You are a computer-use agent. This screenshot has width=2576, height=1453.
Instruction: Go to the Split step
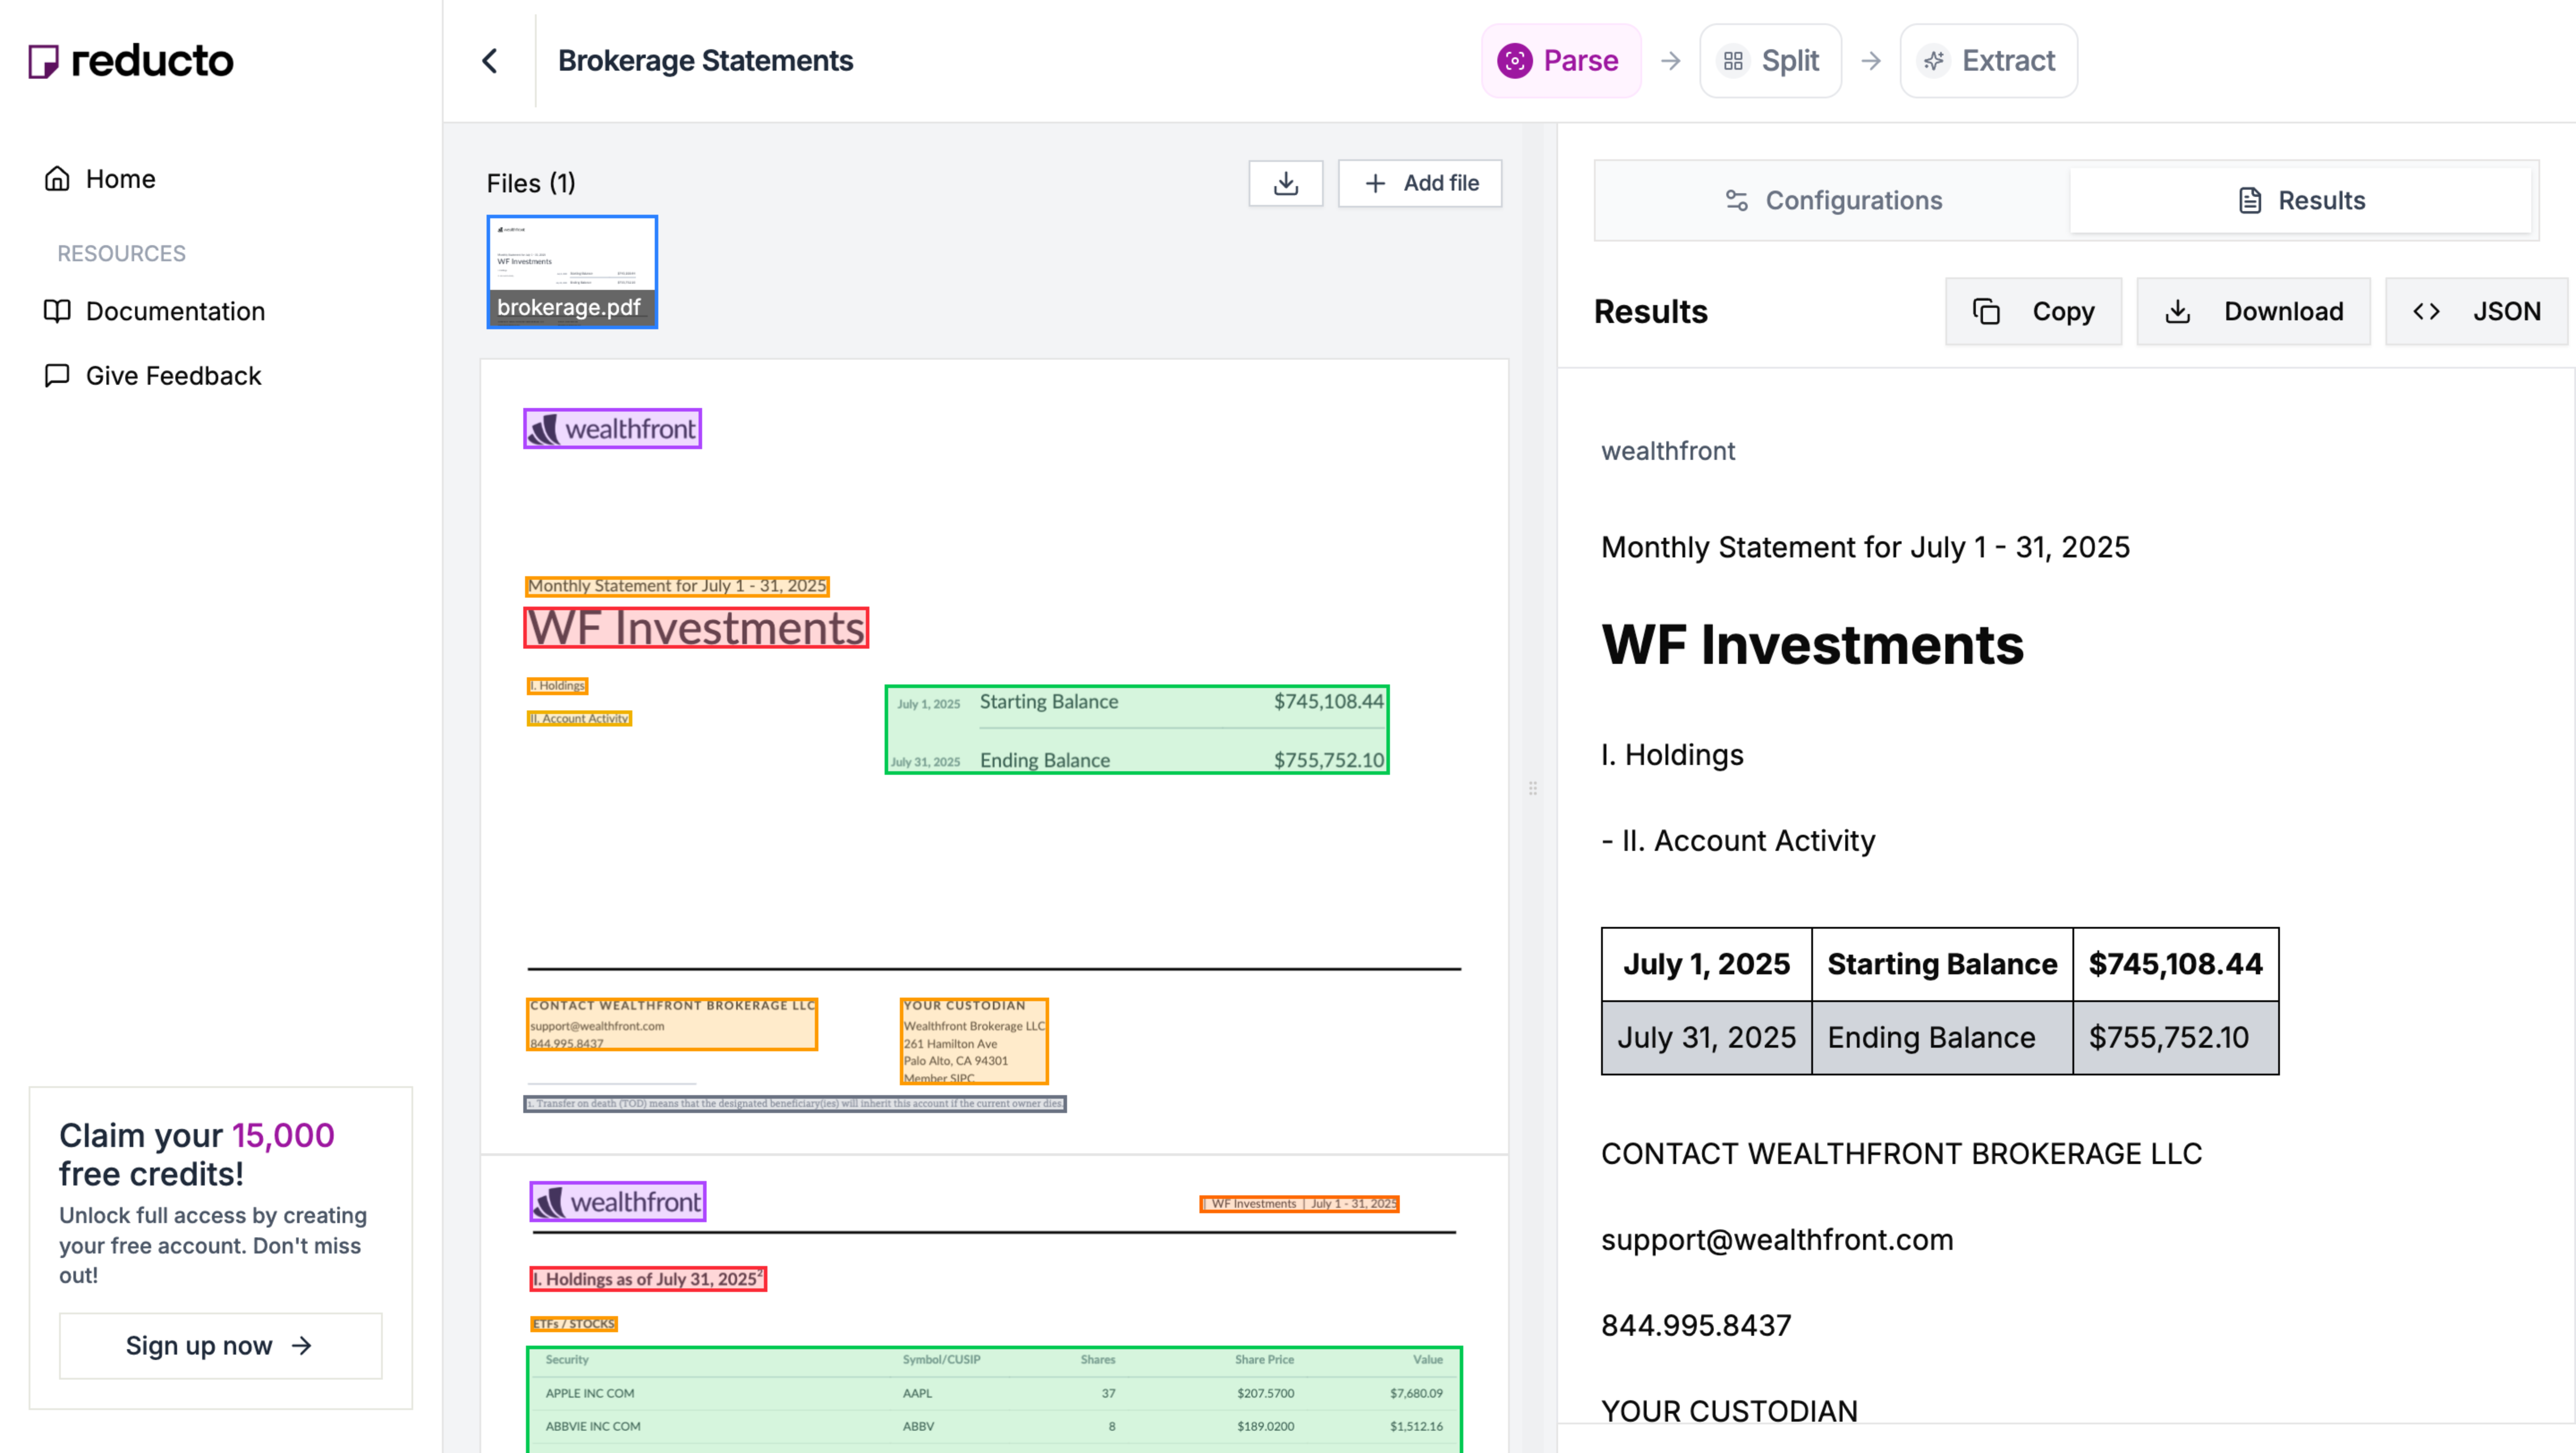click(1770, 61)
